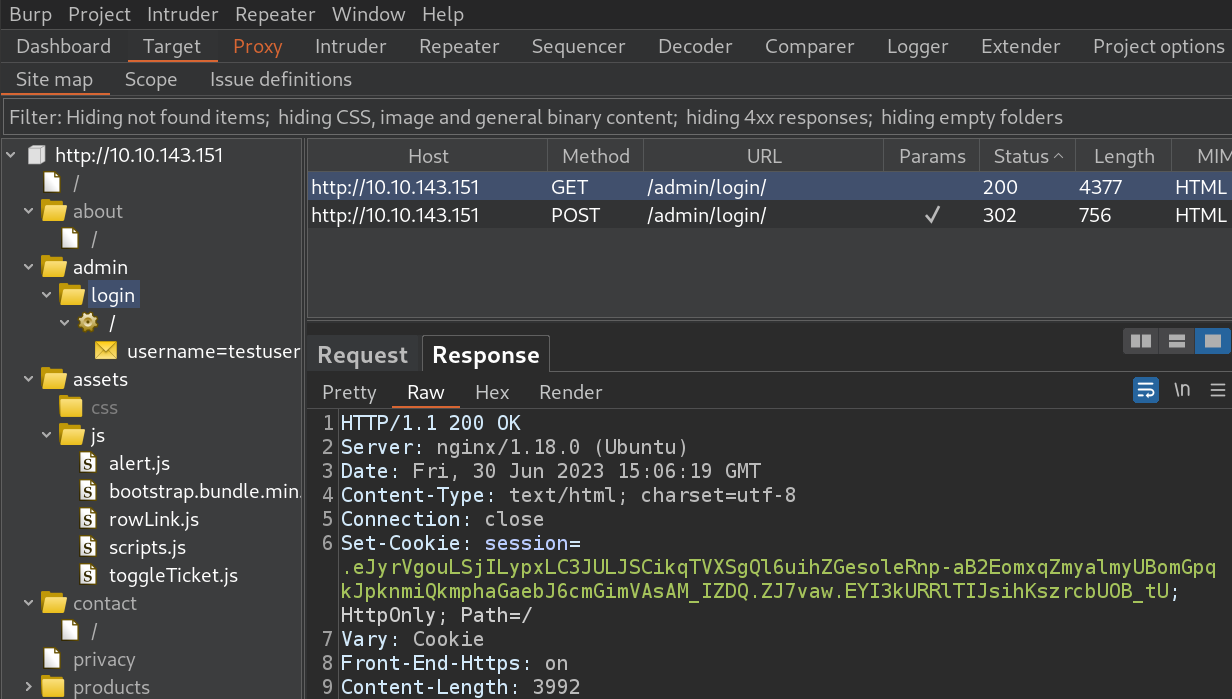This screenshot has width=1232, height=699.
Task: Sort the table by the URL column
Action: tap(764, 156)
